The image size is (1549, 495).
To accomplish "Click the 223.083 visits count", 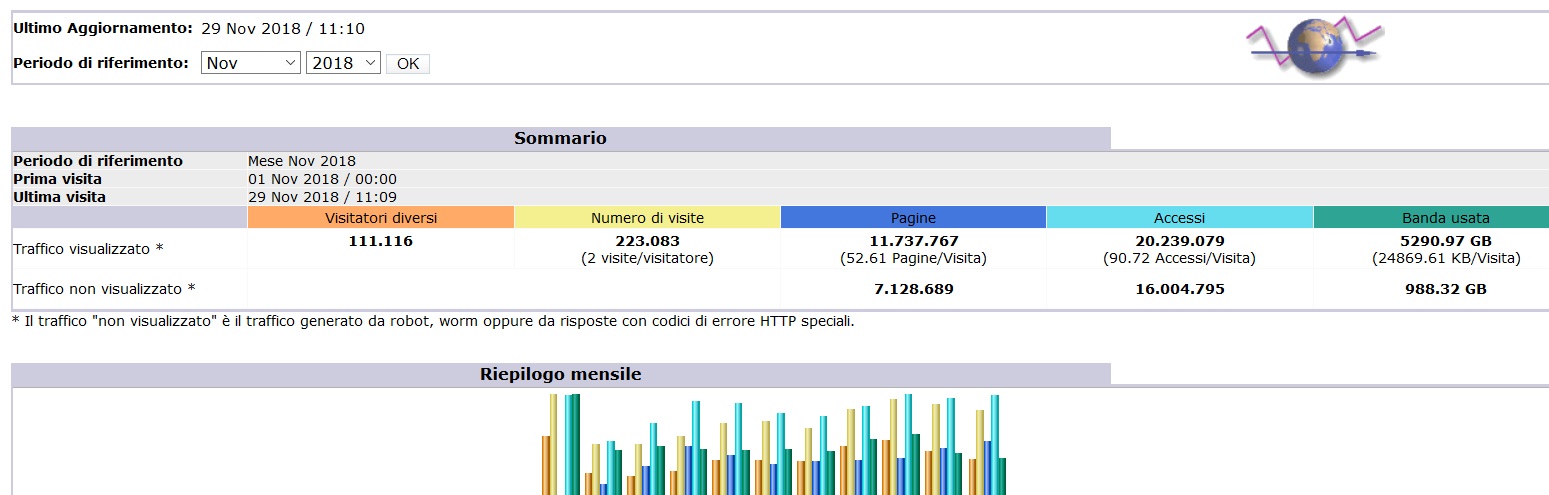I will pyautogui.click(x=647, y=241).
